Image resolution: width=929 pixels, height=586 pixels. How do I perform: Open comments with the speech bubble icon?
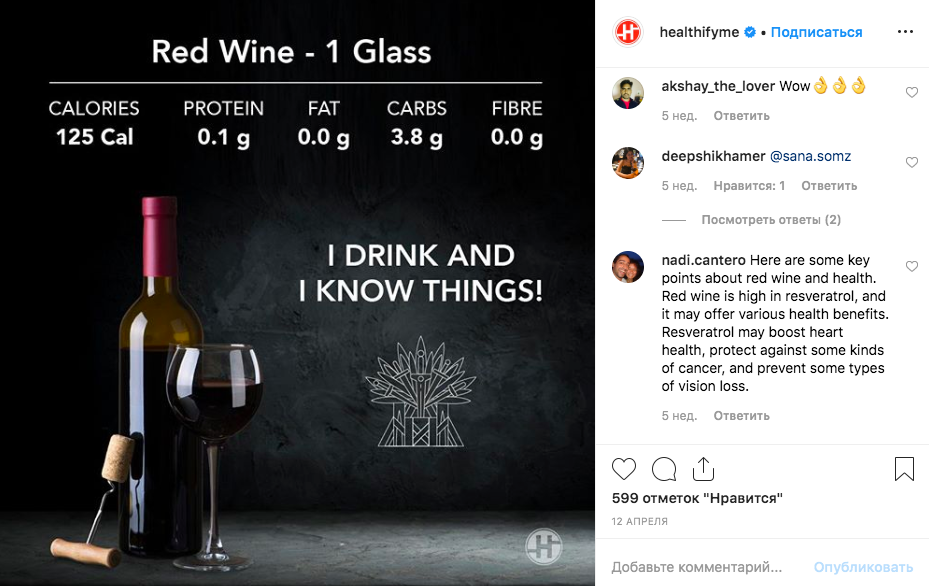tap(664, 469)
